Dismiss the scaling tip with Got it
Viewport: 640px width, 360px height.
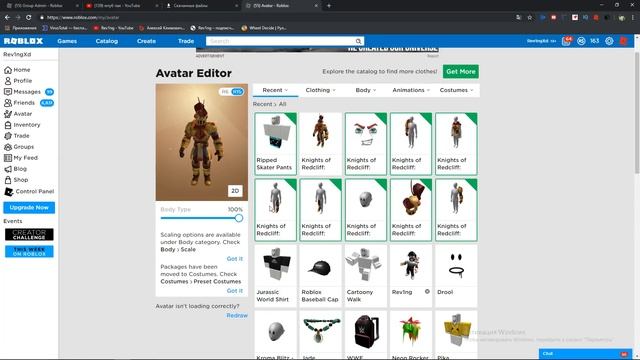(x=235, y=259)
